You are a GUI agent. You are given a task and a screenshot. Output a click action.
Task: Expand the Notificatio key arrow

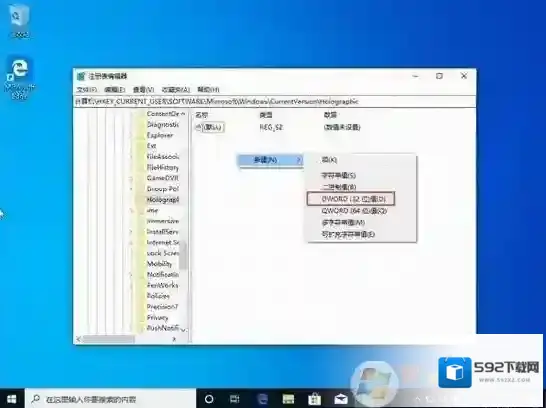coord(131,275)
